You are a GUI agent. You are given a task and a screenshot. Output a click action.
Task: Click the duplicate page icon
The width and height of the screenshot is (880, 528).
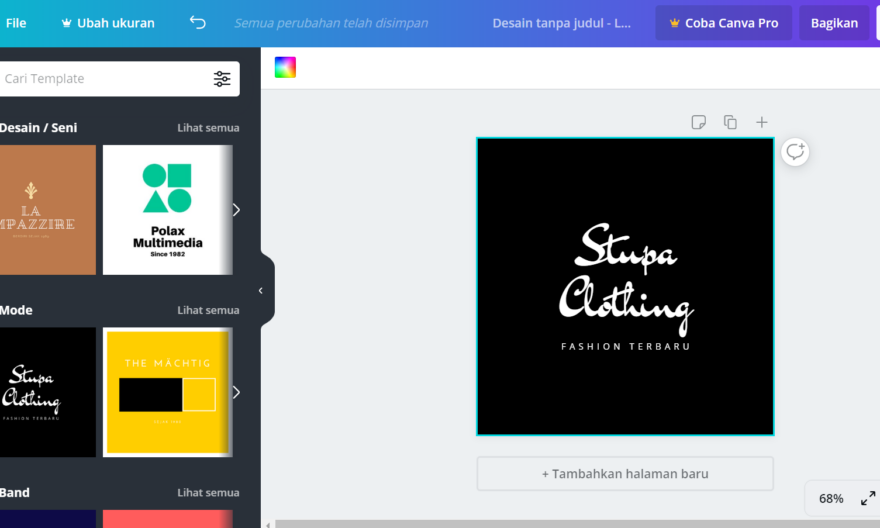730,122
